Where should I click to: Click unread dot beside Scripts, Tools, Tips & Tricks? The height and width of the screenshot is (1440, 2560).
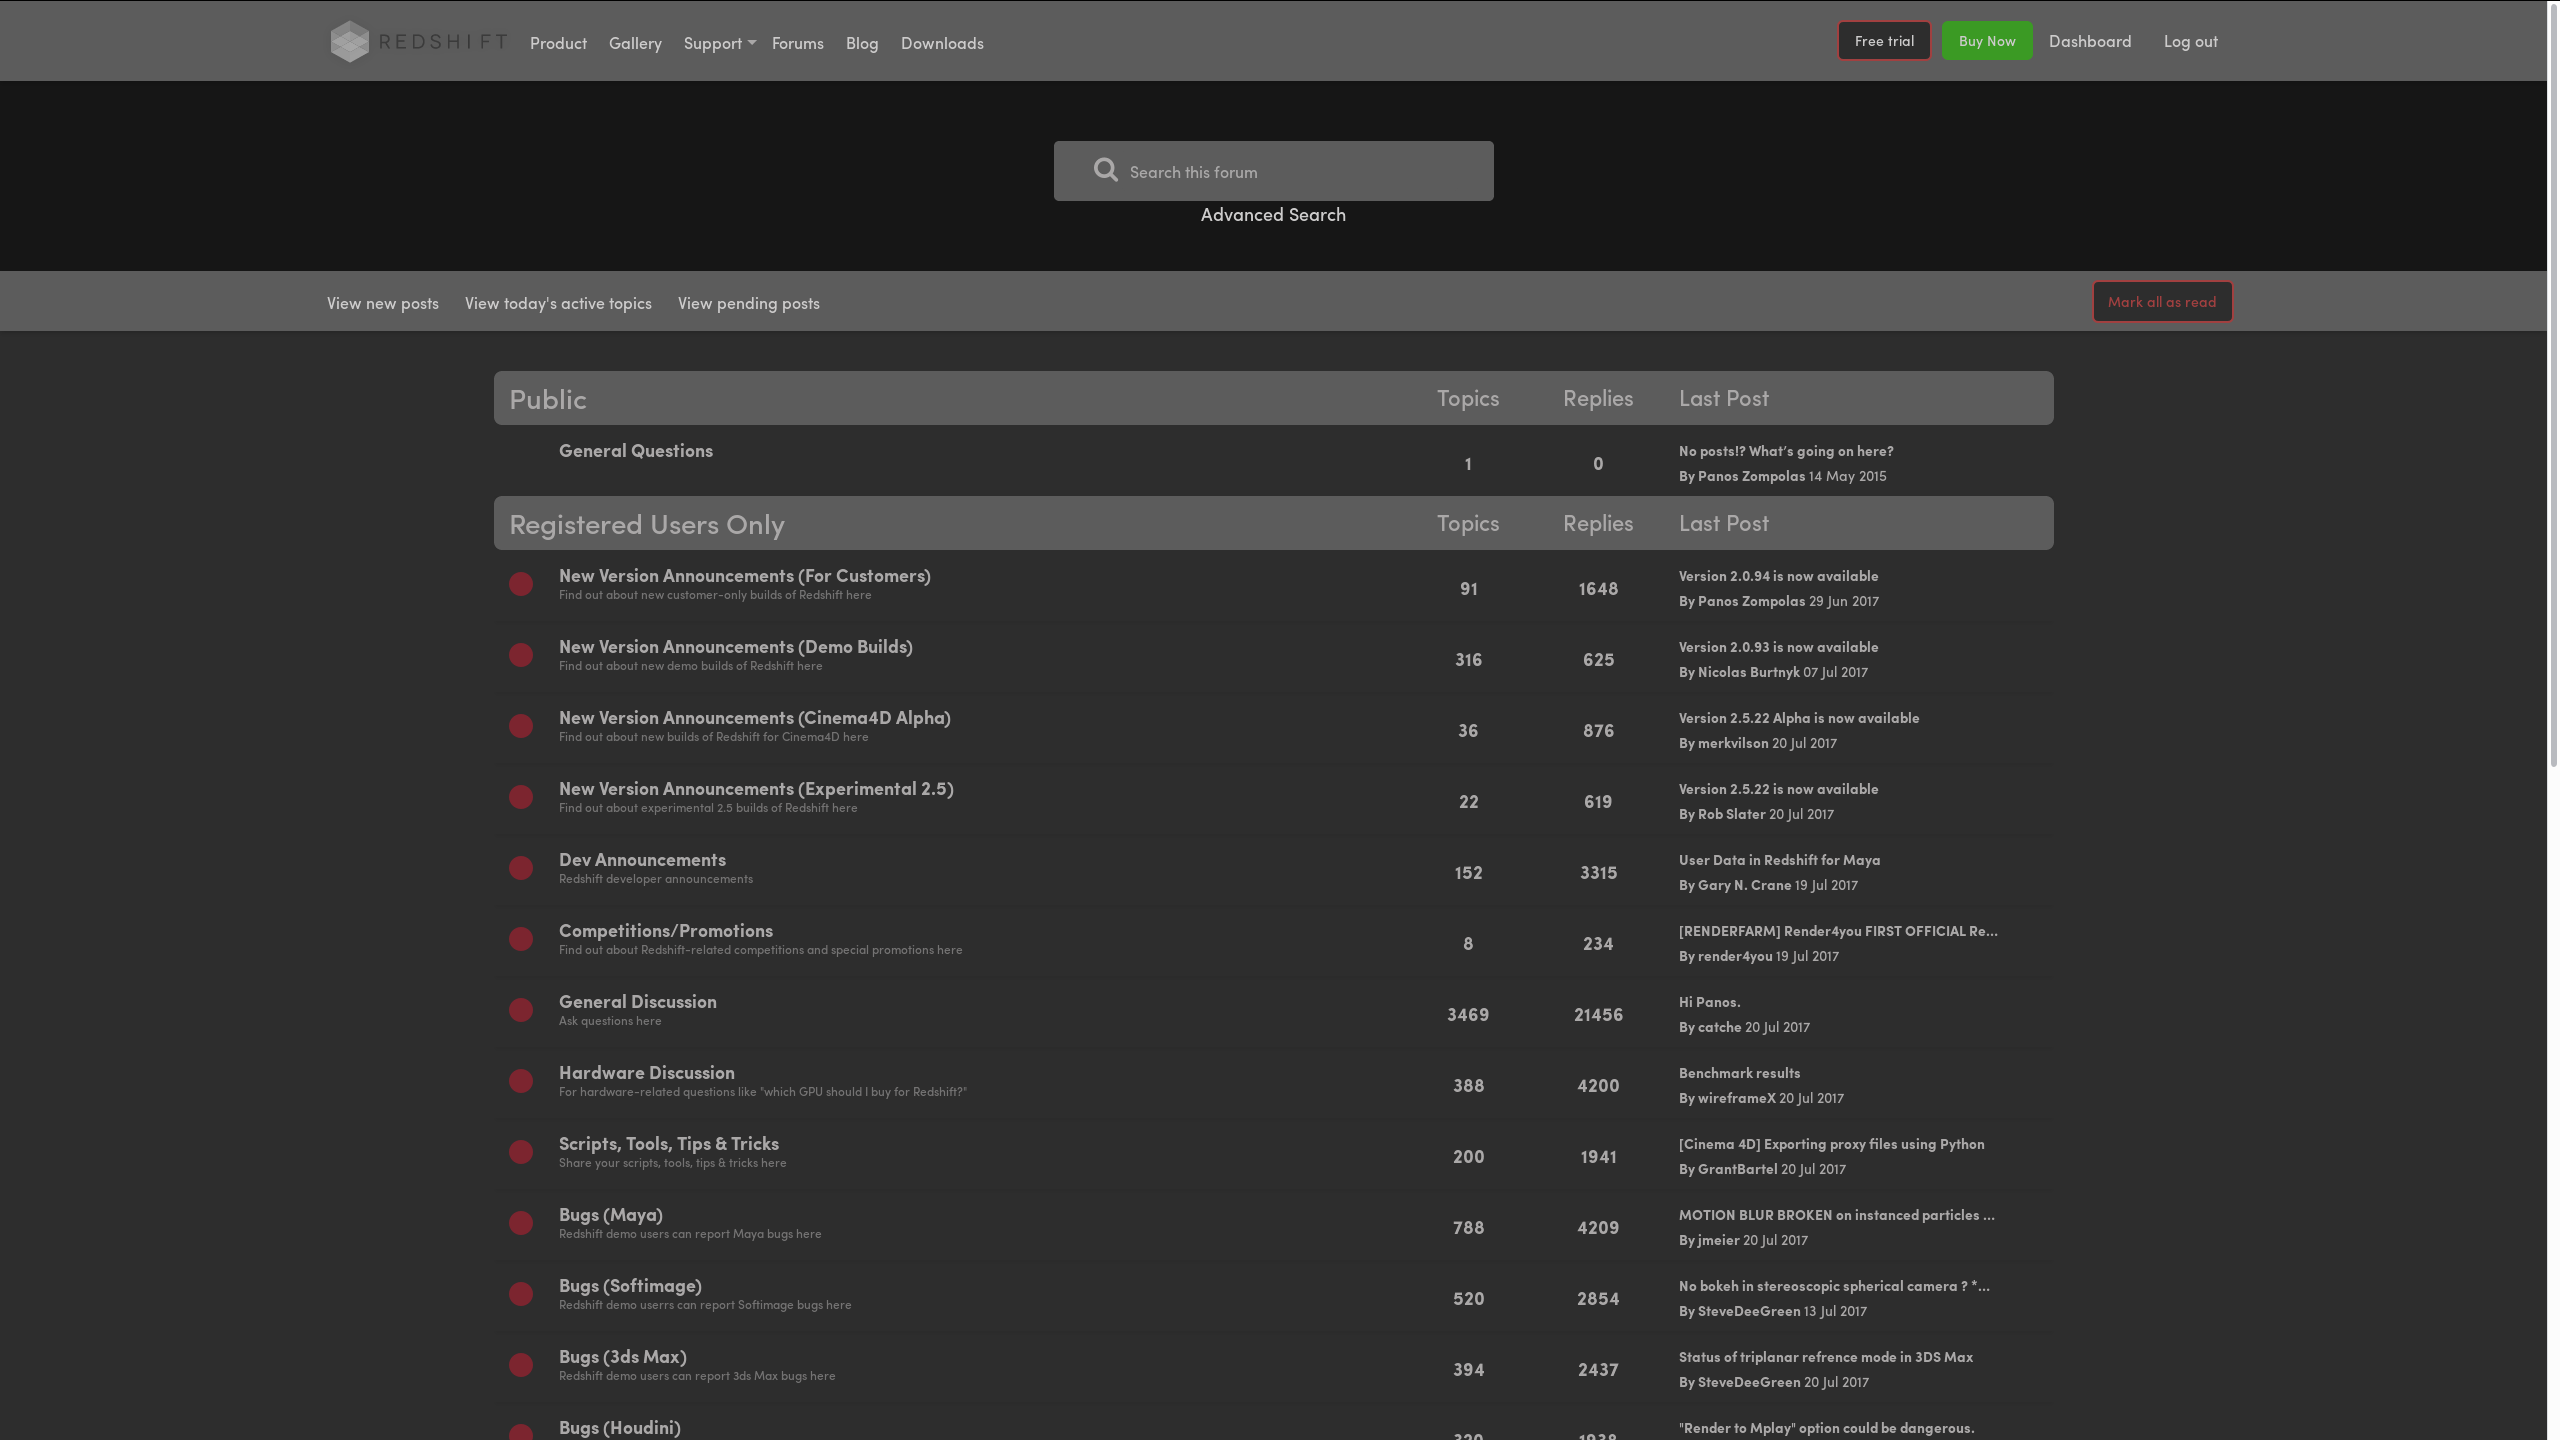[x=521, y=1152]
